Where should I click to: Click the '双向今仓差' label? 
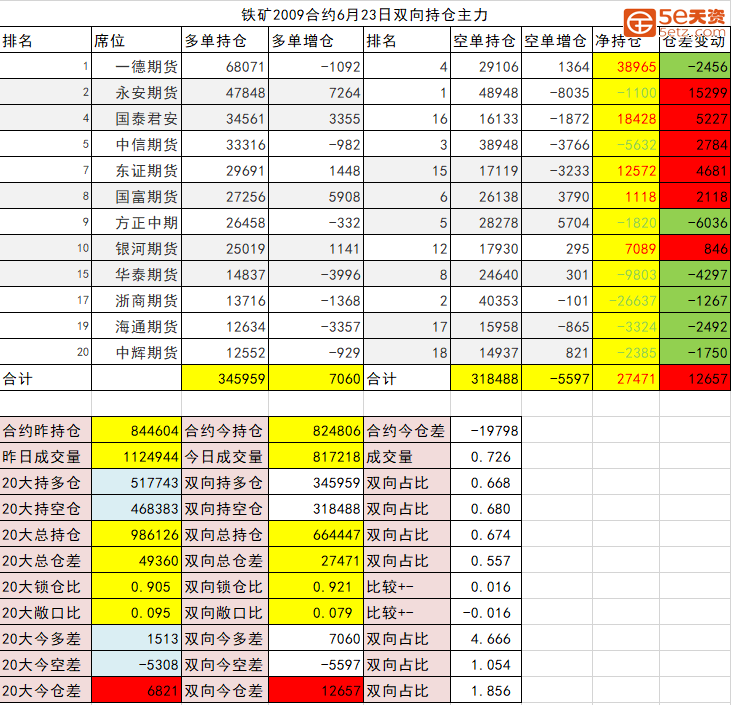coord(225,691)
